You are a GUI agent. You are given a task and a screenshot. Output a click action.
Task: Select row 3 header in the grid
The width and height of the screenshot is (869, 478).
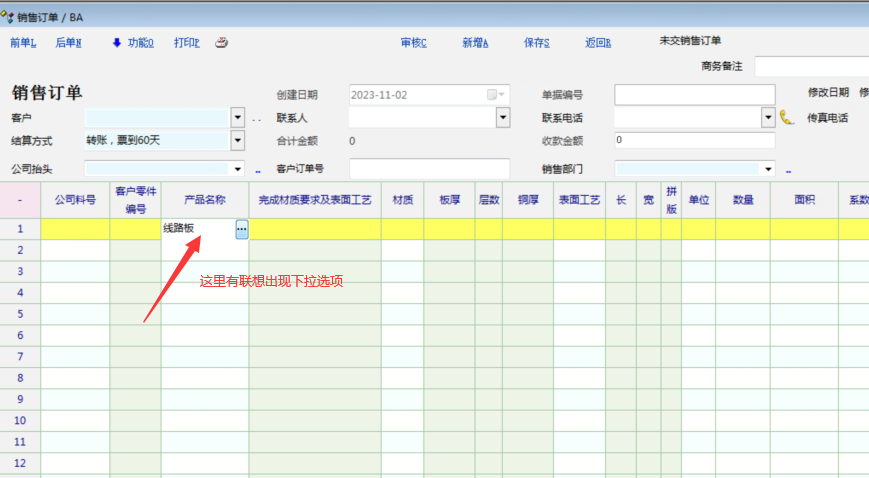(20, 271)
